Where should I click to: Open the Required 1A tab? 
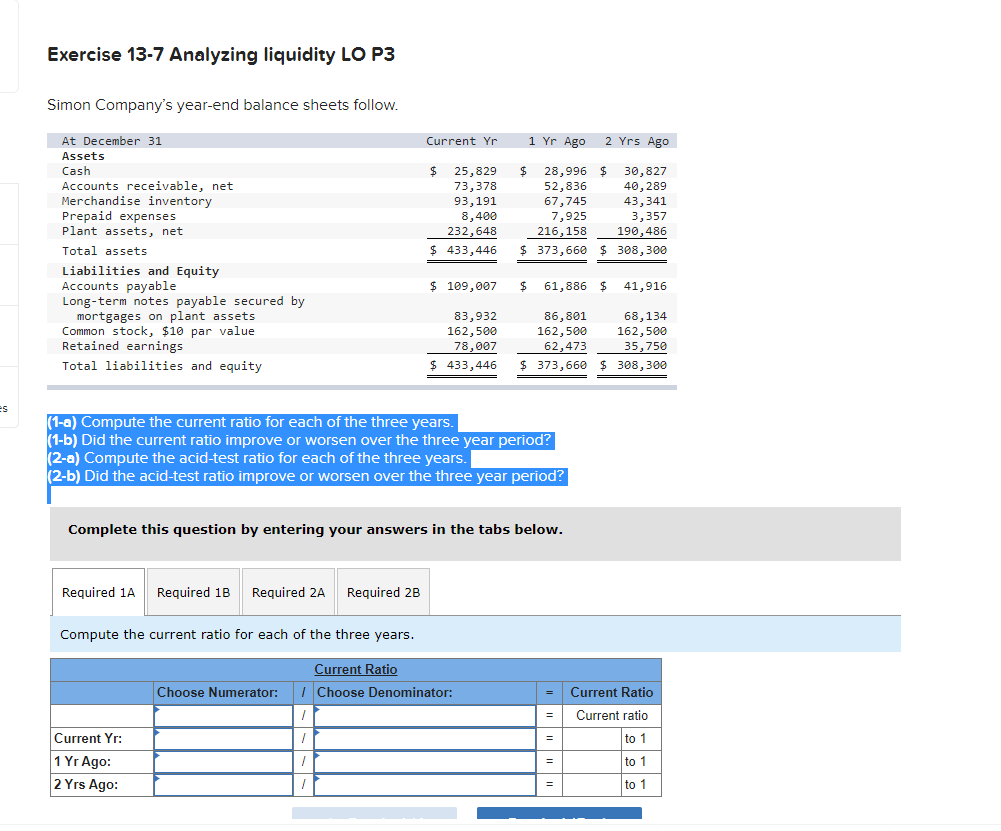pyautogui.click(x=98, y=592)
